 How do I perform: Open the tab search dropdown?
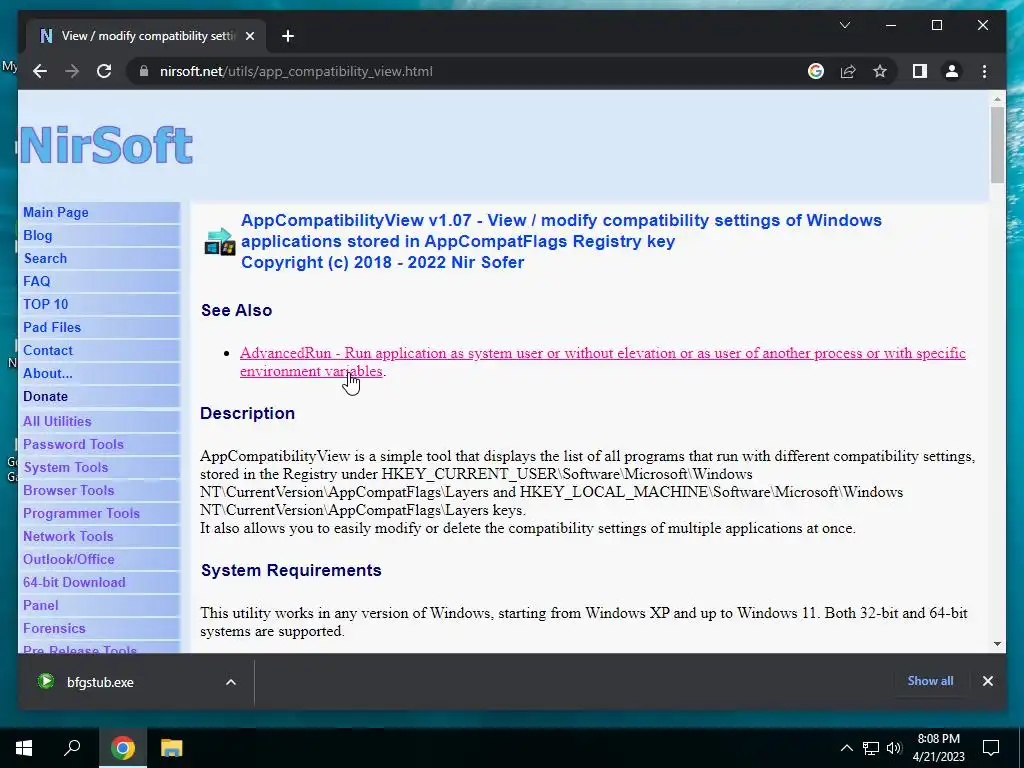844,25
